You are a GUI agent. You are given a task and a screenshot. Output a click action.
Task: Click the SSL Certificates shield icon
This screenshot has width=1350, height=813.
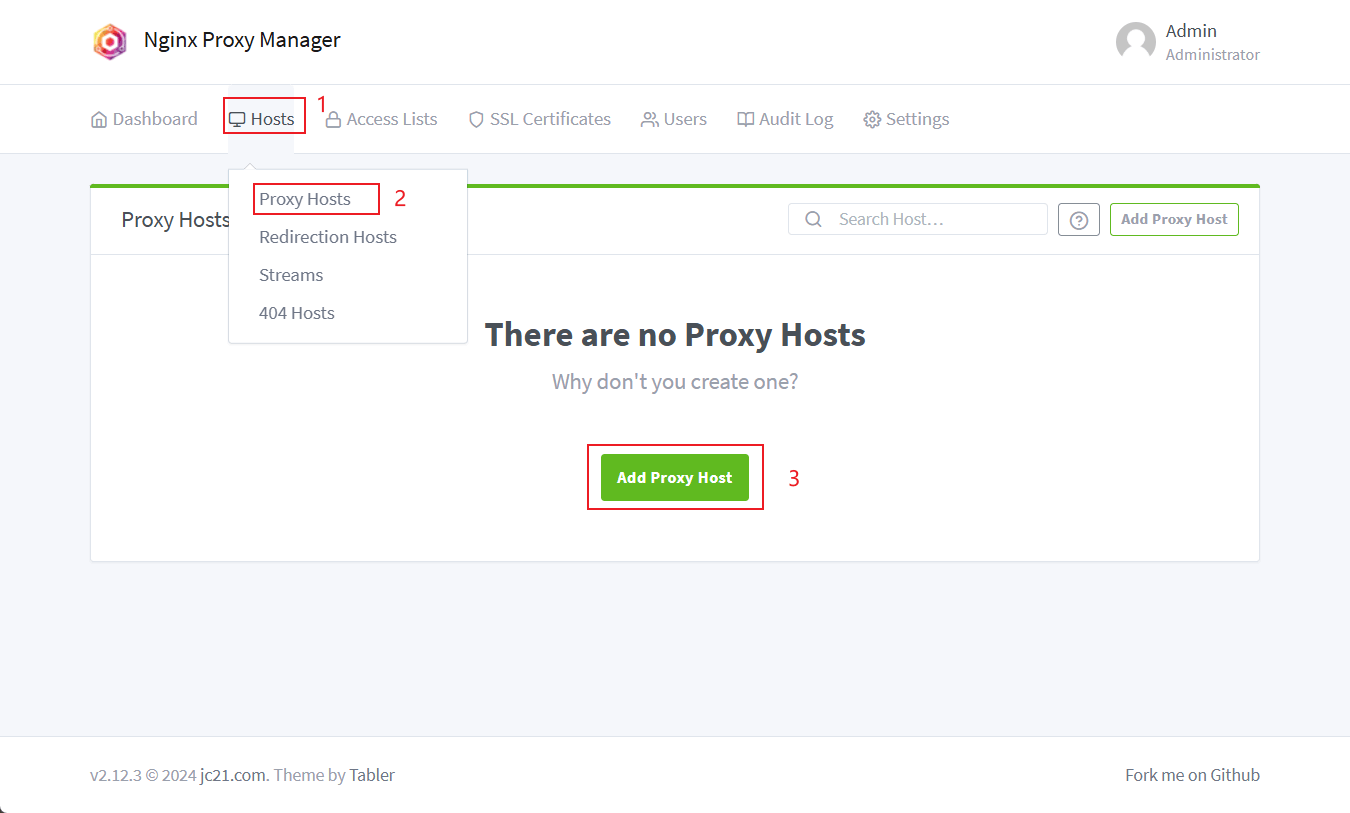476,120
